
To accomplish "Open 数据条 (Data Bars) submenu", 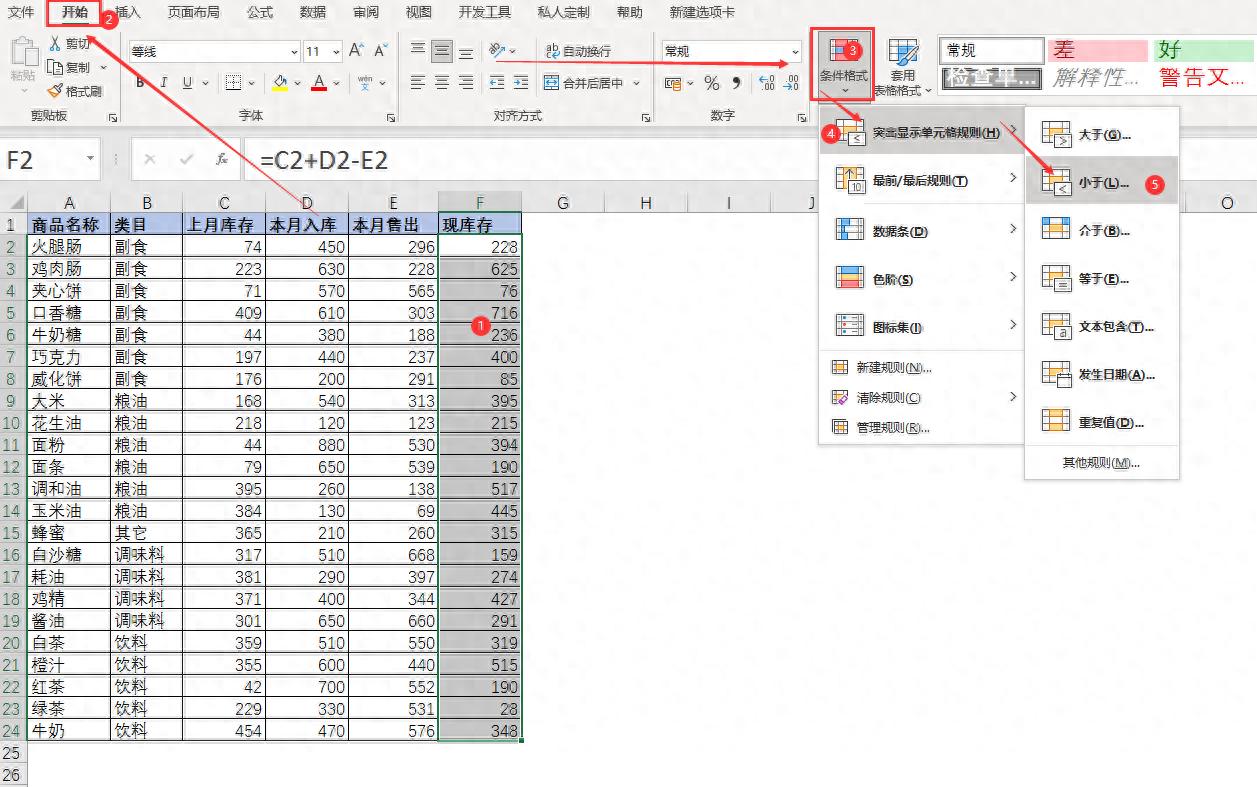I will point(923,230).
